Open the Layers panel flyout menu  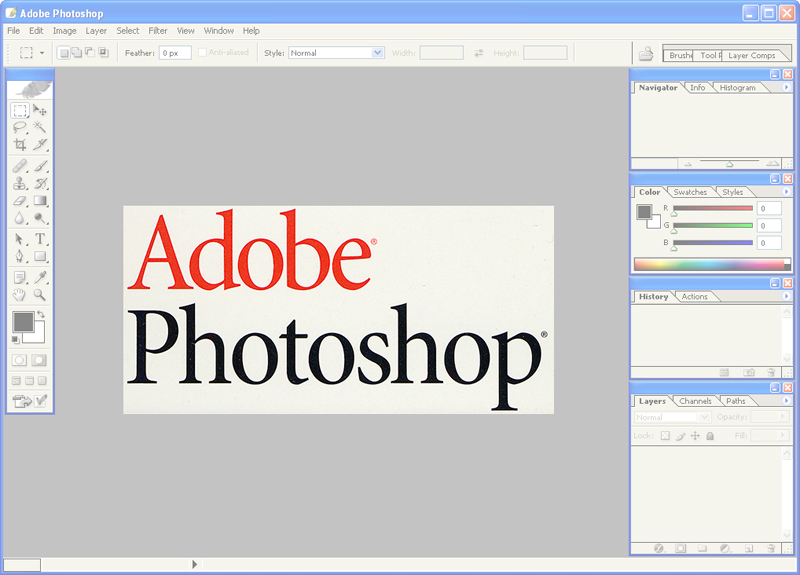point(786,401)
